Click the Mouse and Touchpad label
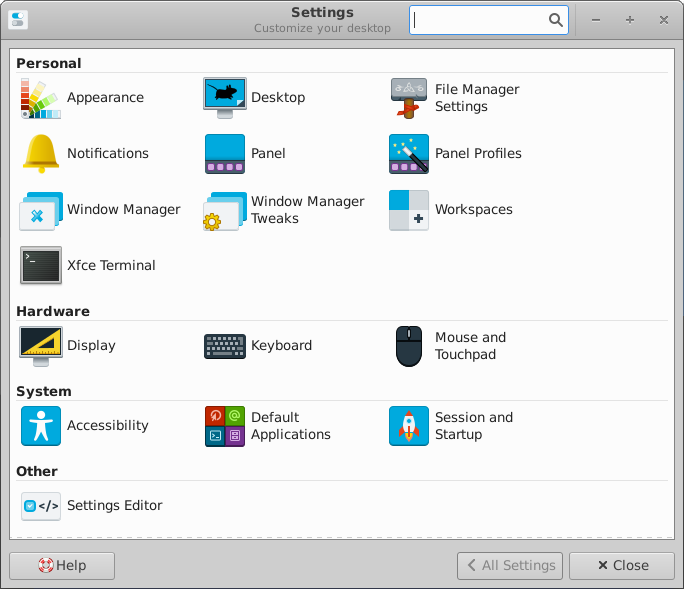Screen dimensions: 684x589 [x=470, y=346]
